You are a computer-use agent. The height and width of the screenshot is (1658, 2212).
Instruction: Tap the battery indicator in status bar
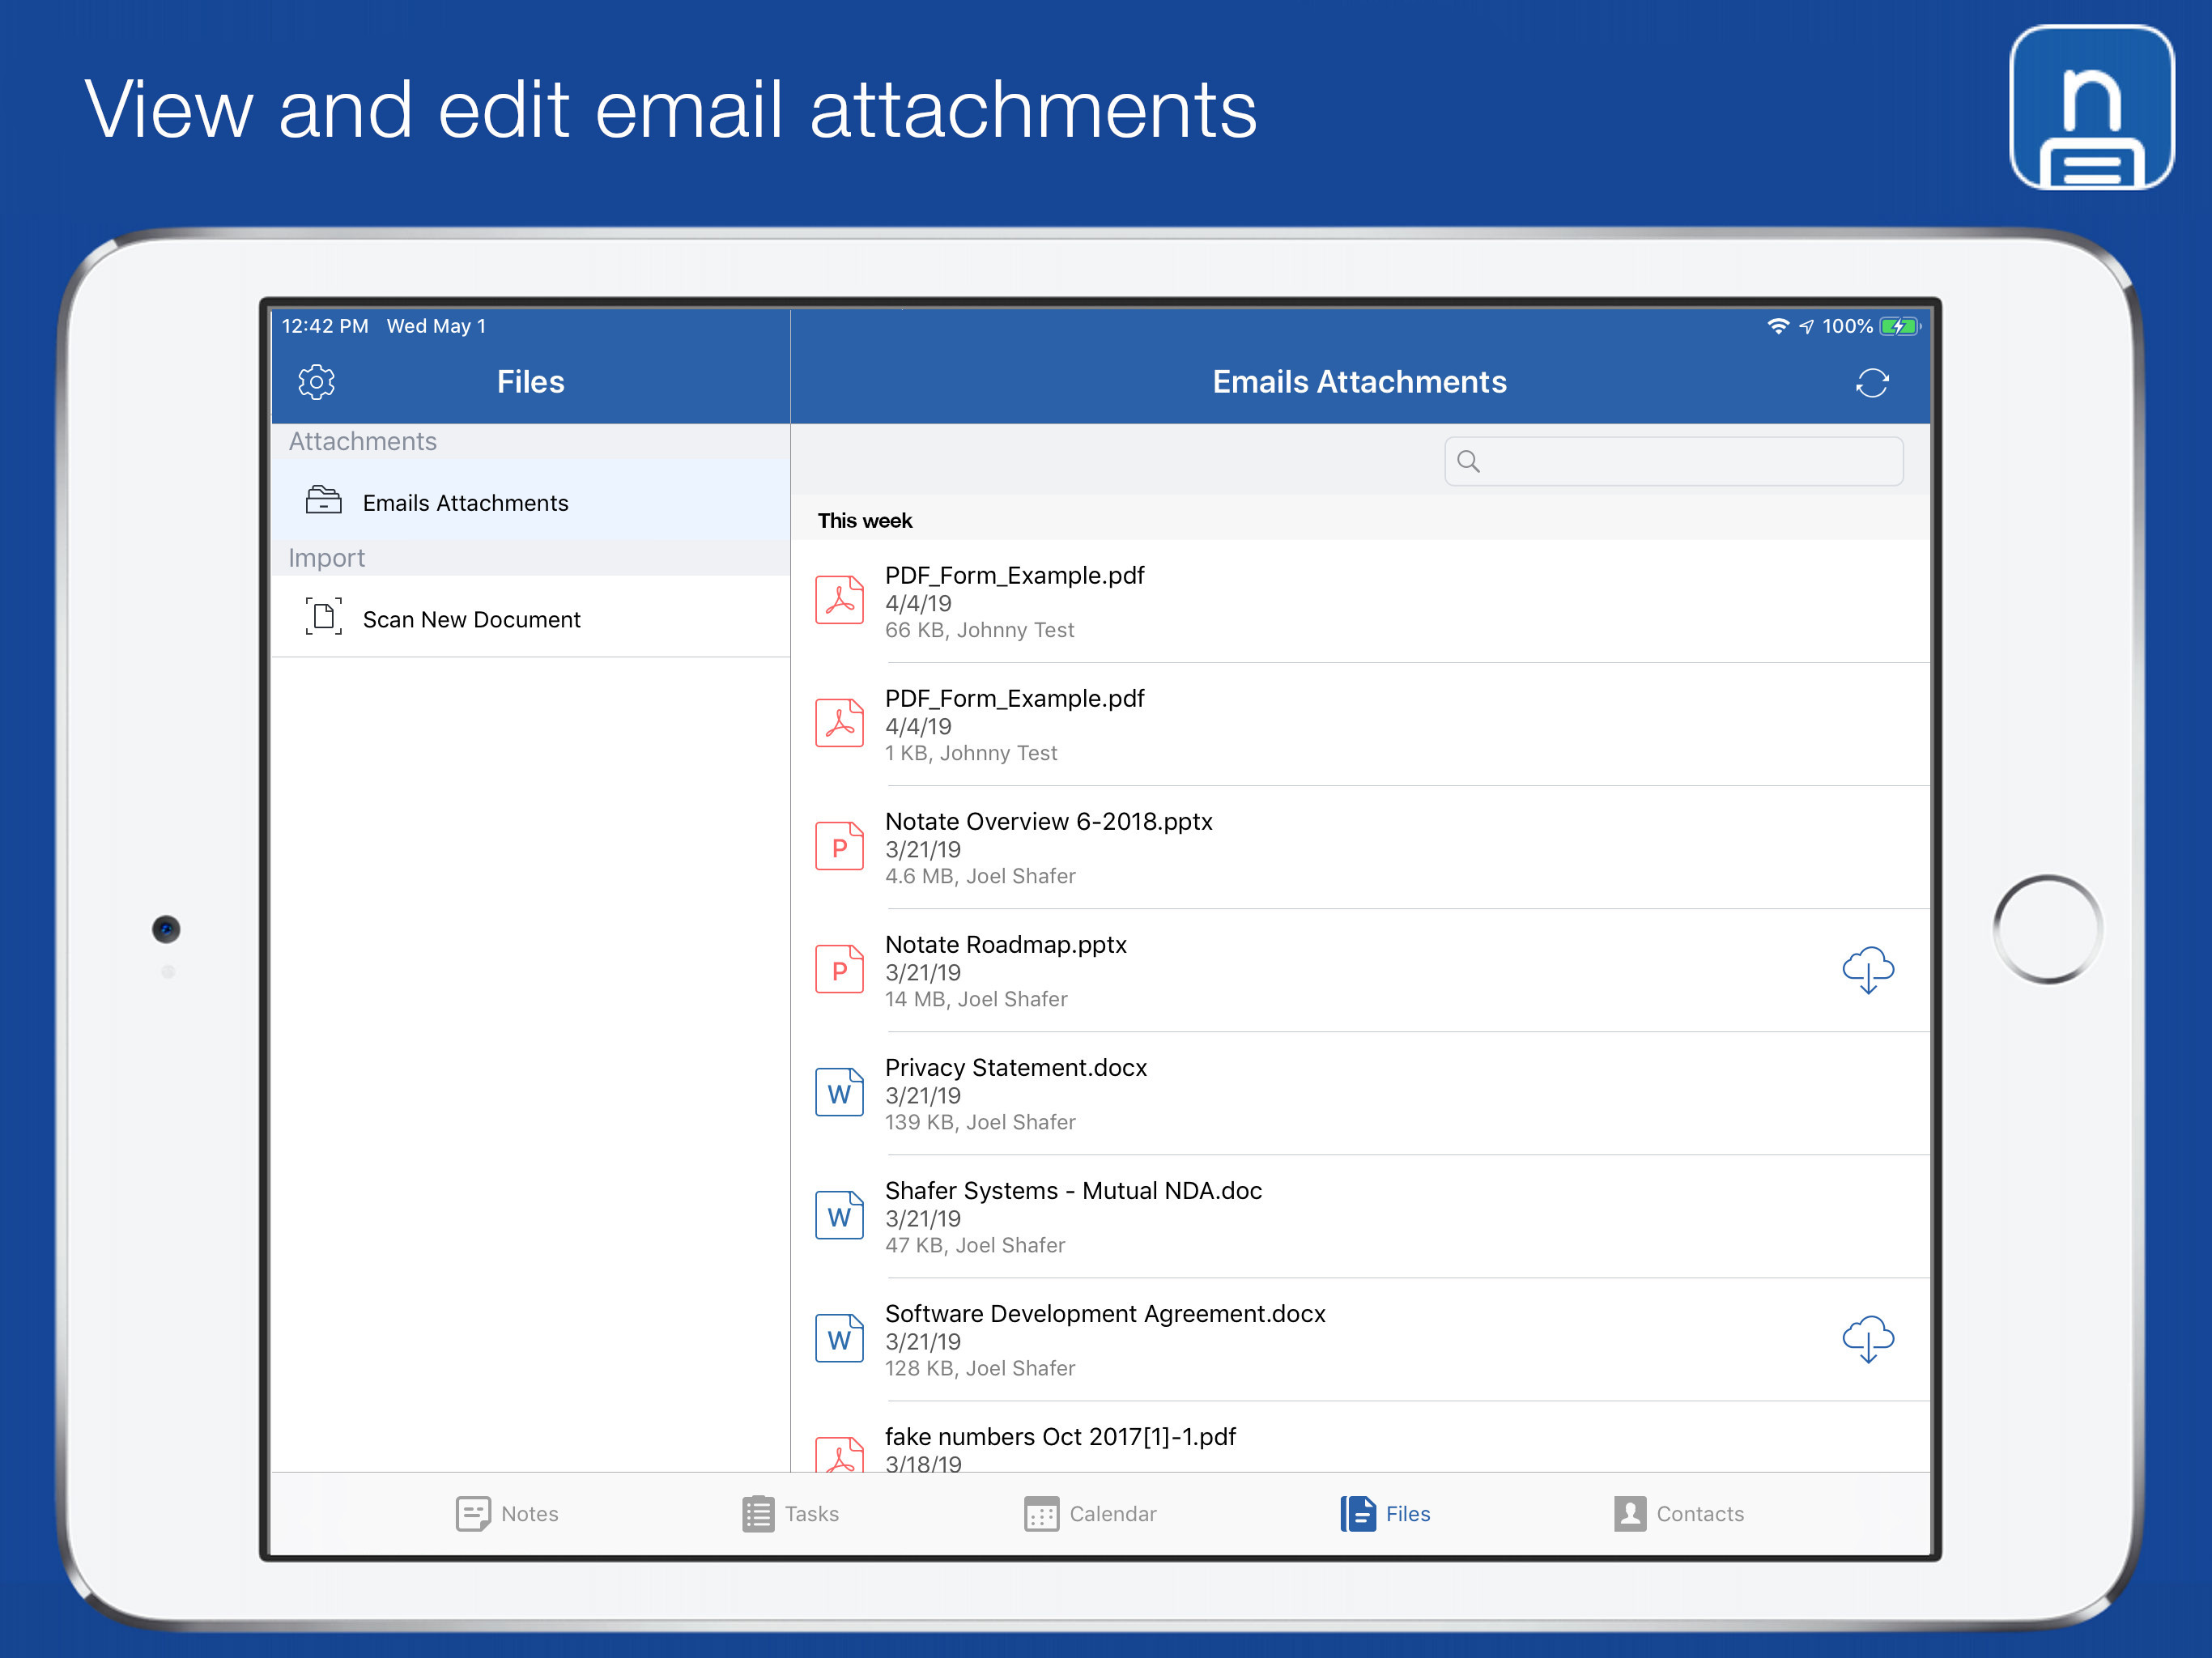click(x=1897, y=327)
